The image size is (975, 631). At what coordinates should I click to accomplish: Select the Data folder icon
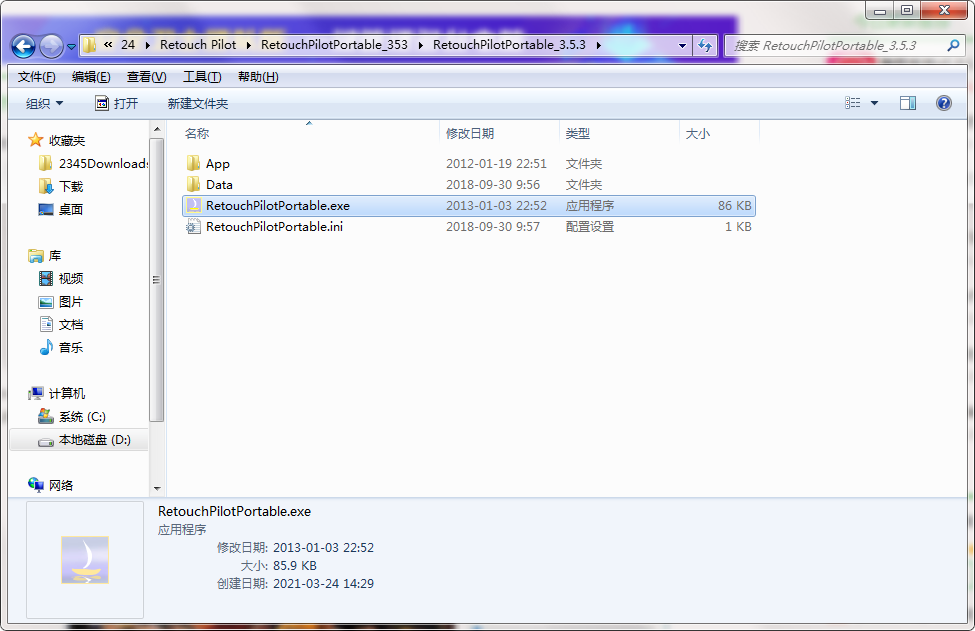click(x=193, y=185)
